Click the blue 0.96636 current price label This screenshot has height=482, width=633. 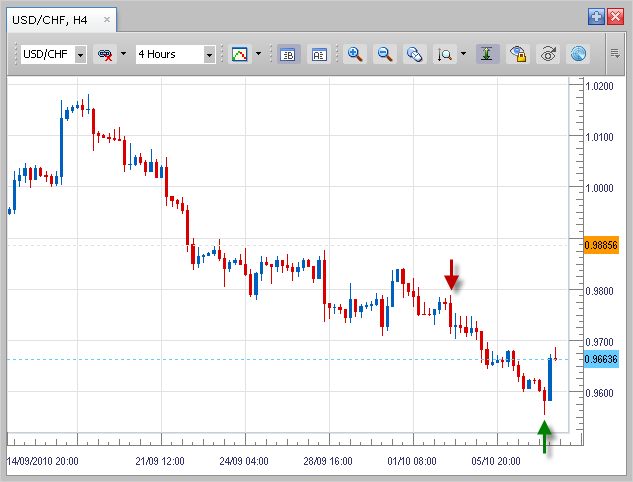point(601,359)
